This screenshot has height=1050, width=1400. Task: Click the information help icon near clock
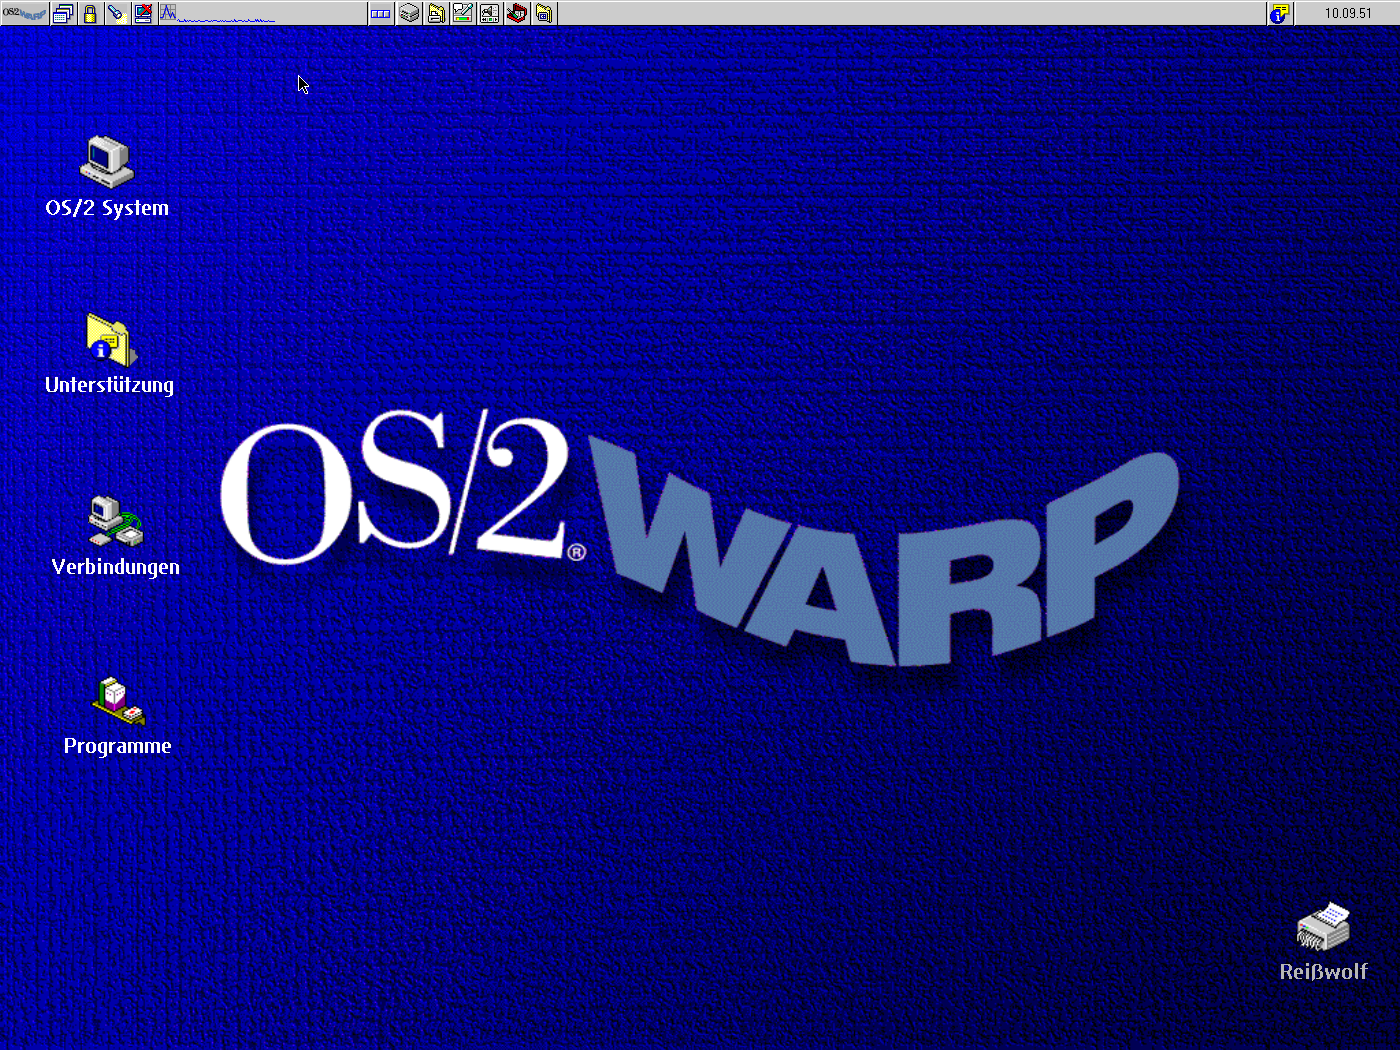tap(1279, 13)
